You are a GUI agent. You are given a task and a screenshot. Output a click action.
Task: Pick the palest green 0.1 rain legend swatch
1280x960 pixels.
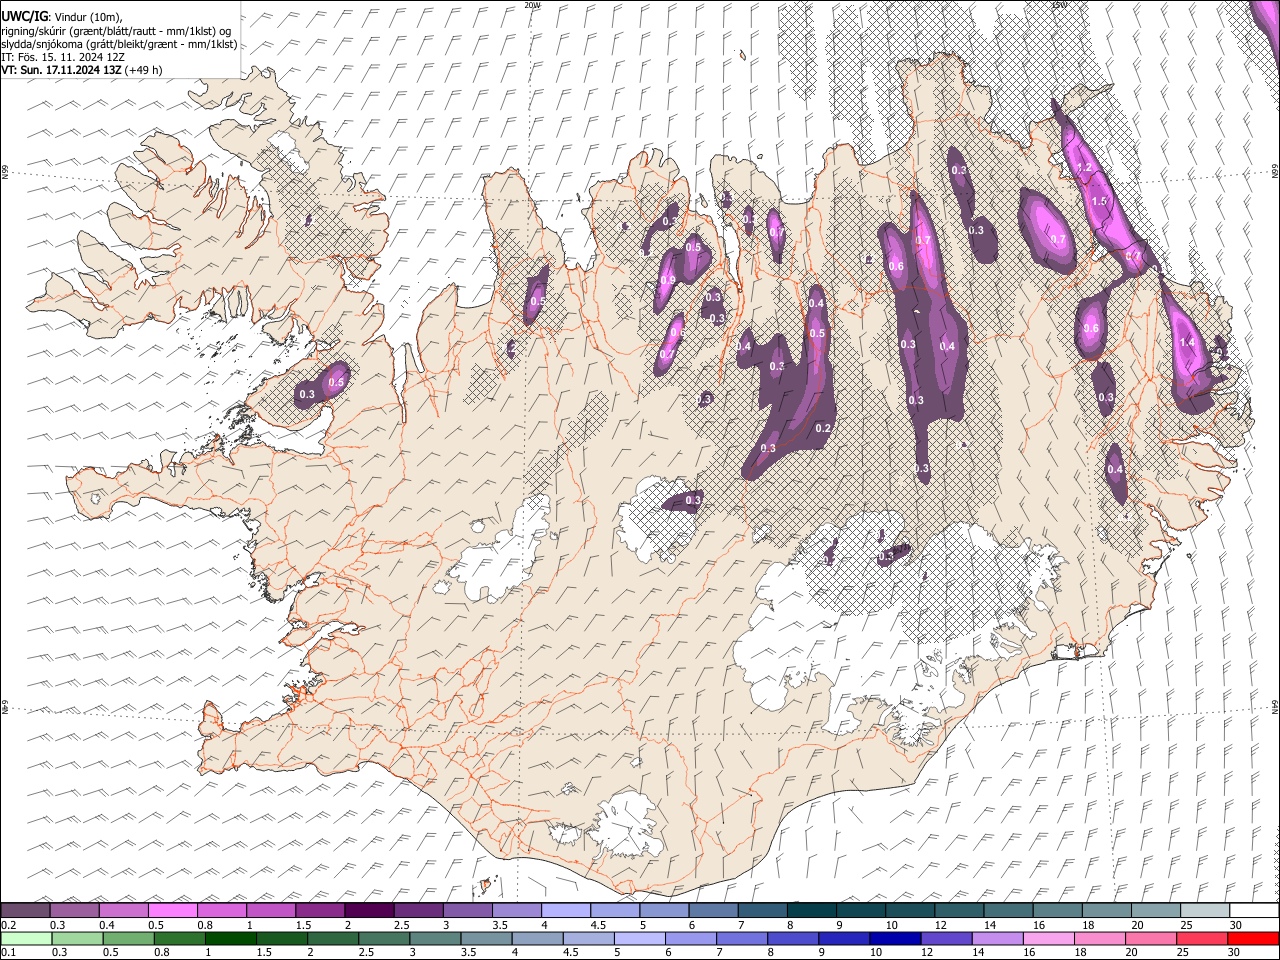pos(26,939)
